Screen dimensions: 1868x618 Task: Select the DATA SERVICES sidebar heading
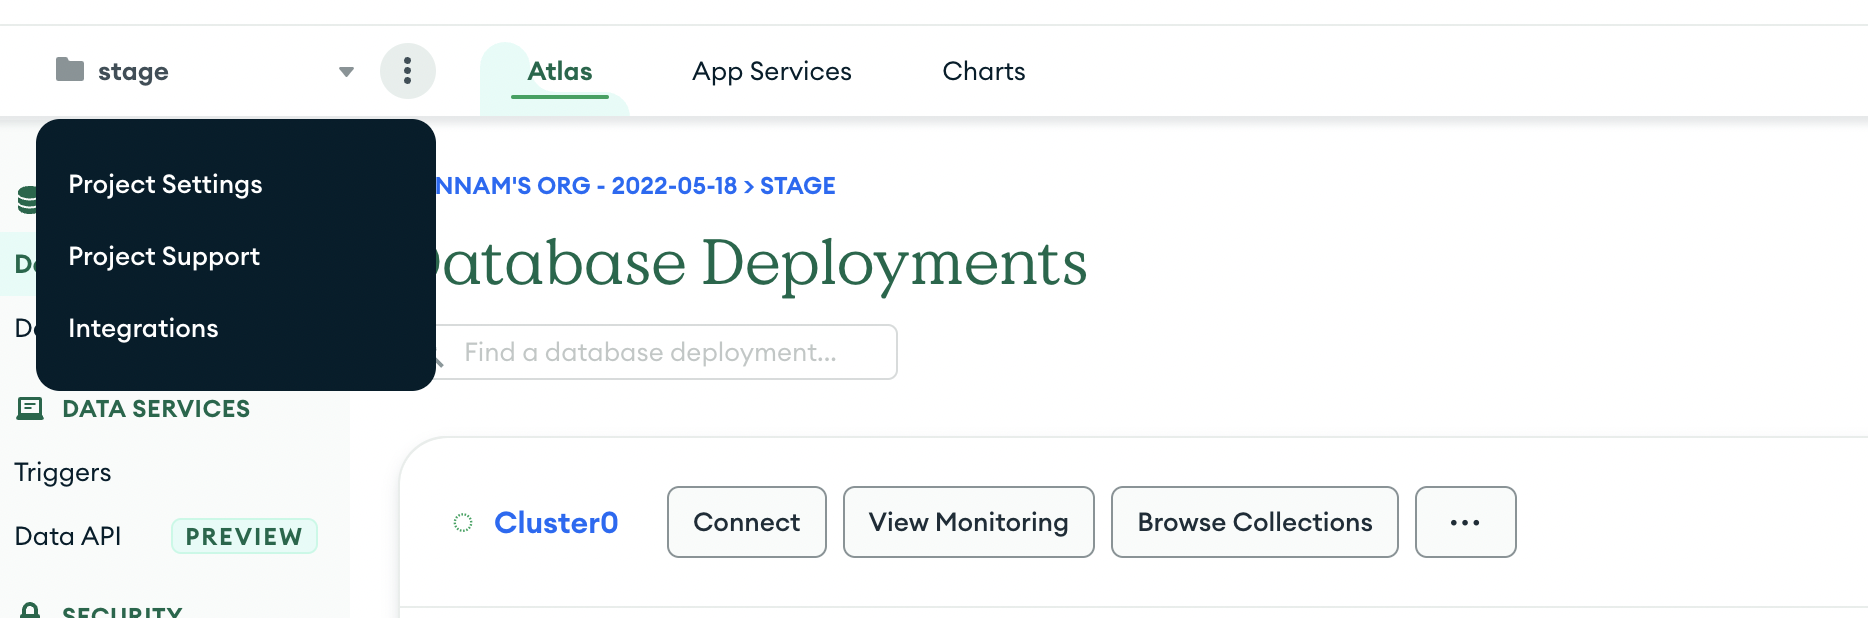pyautogui.click(x=156, y=408)
